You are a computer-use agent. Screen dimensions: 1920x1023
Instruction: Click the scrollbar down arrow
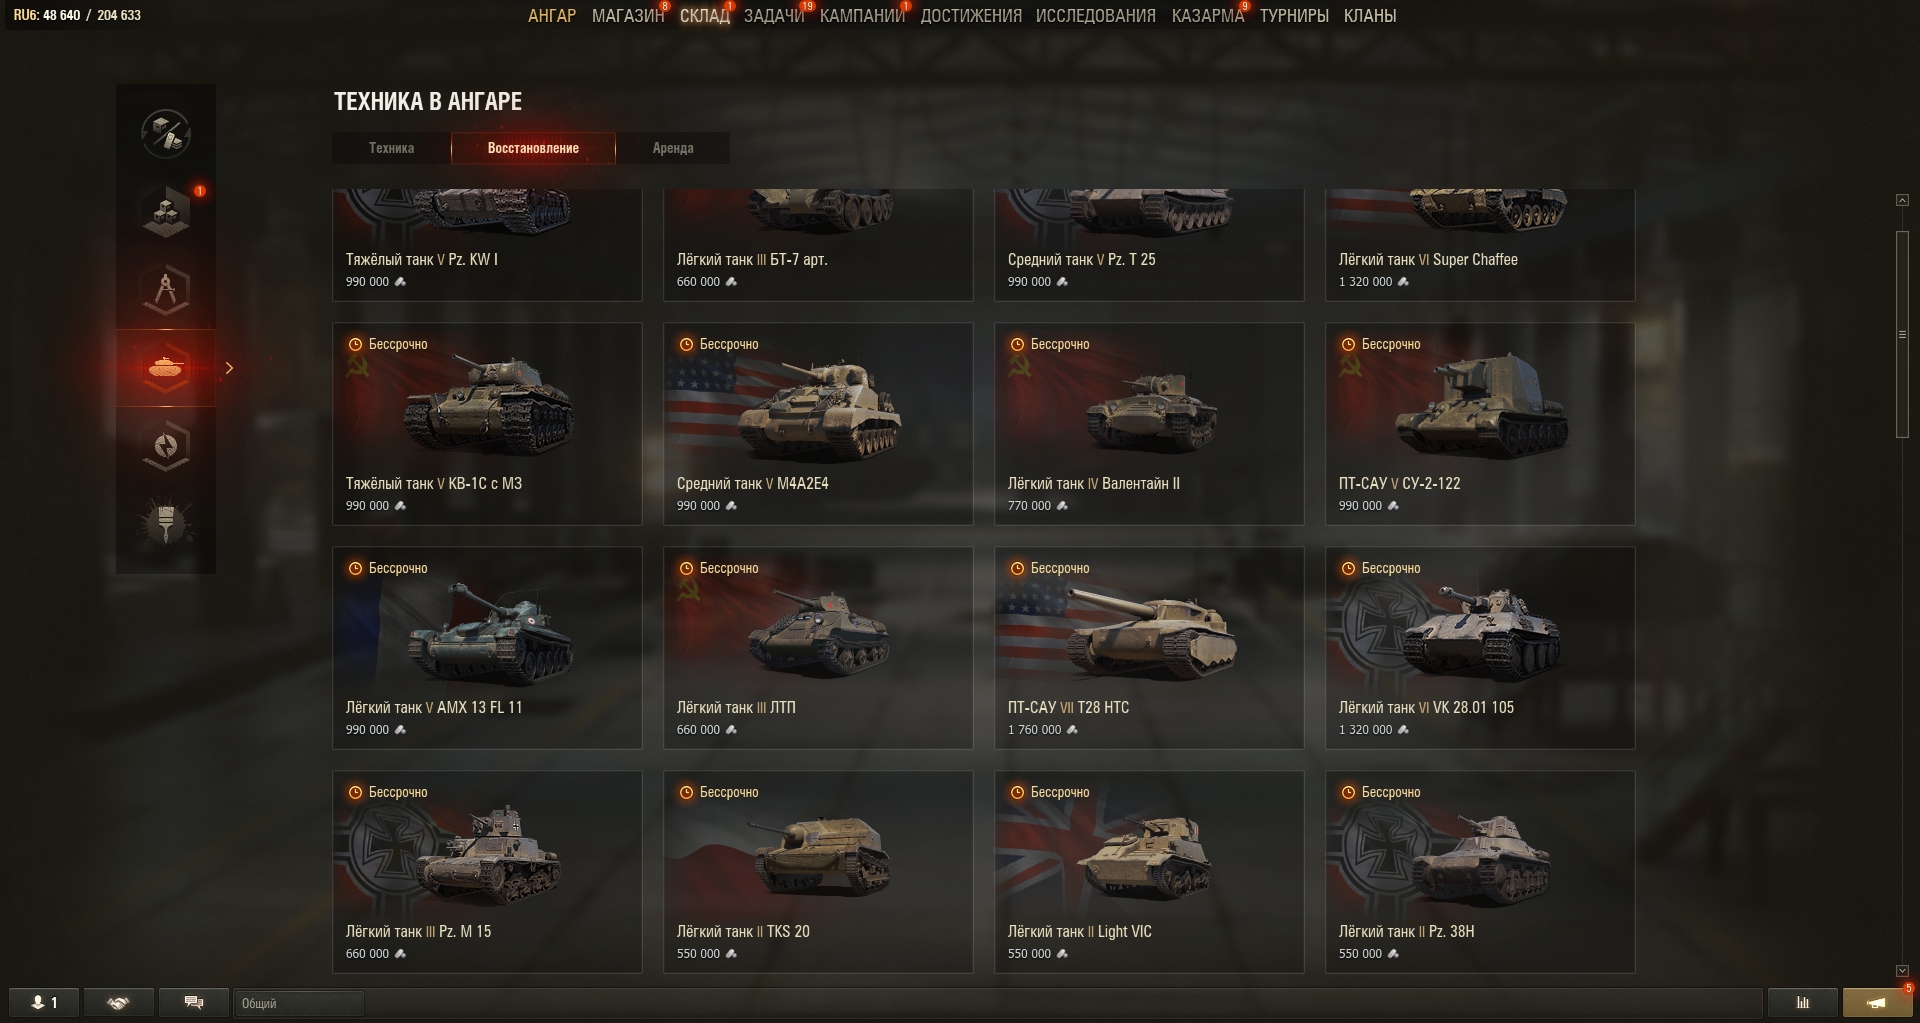(x=1902, y=971)
